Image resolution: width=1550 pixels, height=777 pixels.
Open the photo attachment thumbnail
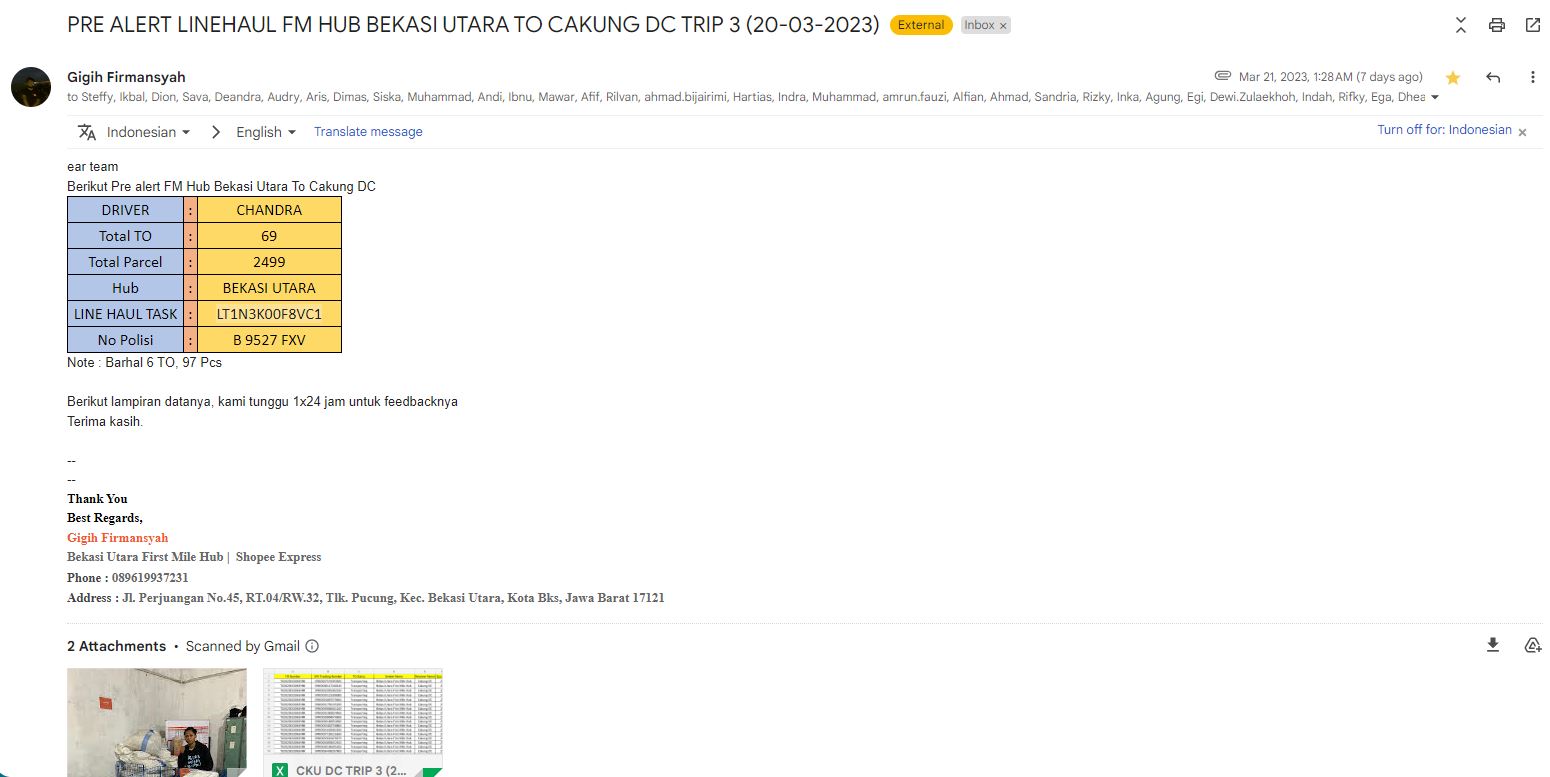pyautogui.click(x=156, y=722)
